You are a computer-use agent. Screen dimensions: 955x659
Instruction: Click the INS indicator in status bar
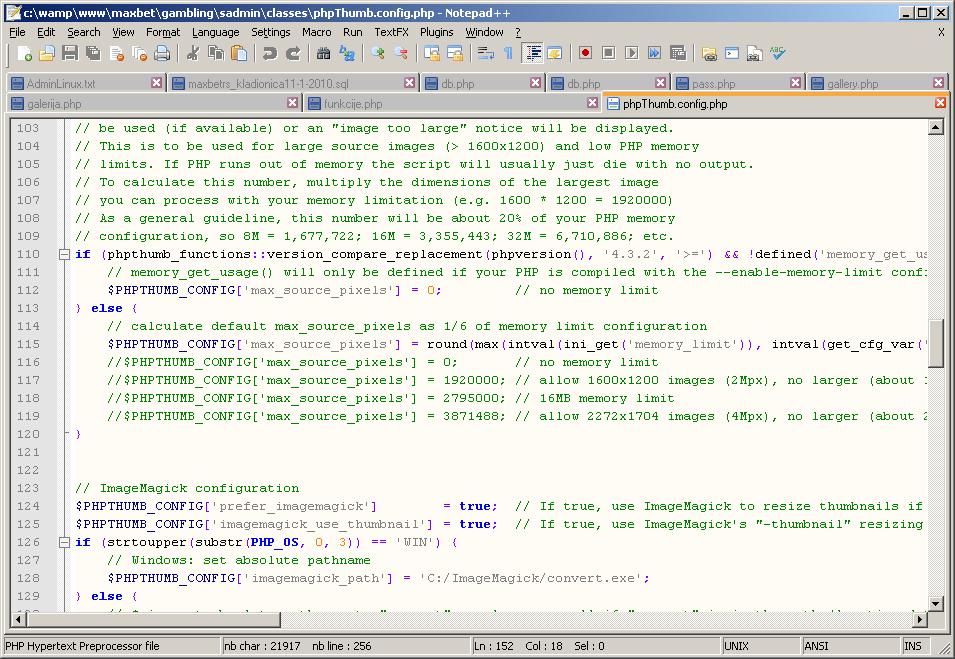(x=913, y=646)
